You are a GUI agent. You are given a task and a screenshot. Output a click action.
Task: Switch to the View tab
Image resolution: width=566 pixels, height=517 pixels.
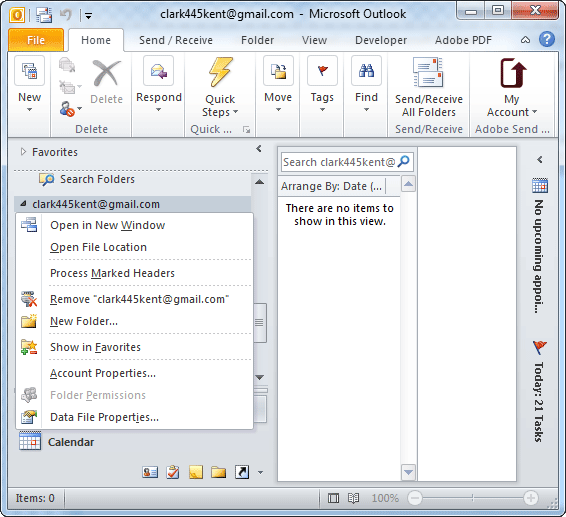click(x=314, y=40)
